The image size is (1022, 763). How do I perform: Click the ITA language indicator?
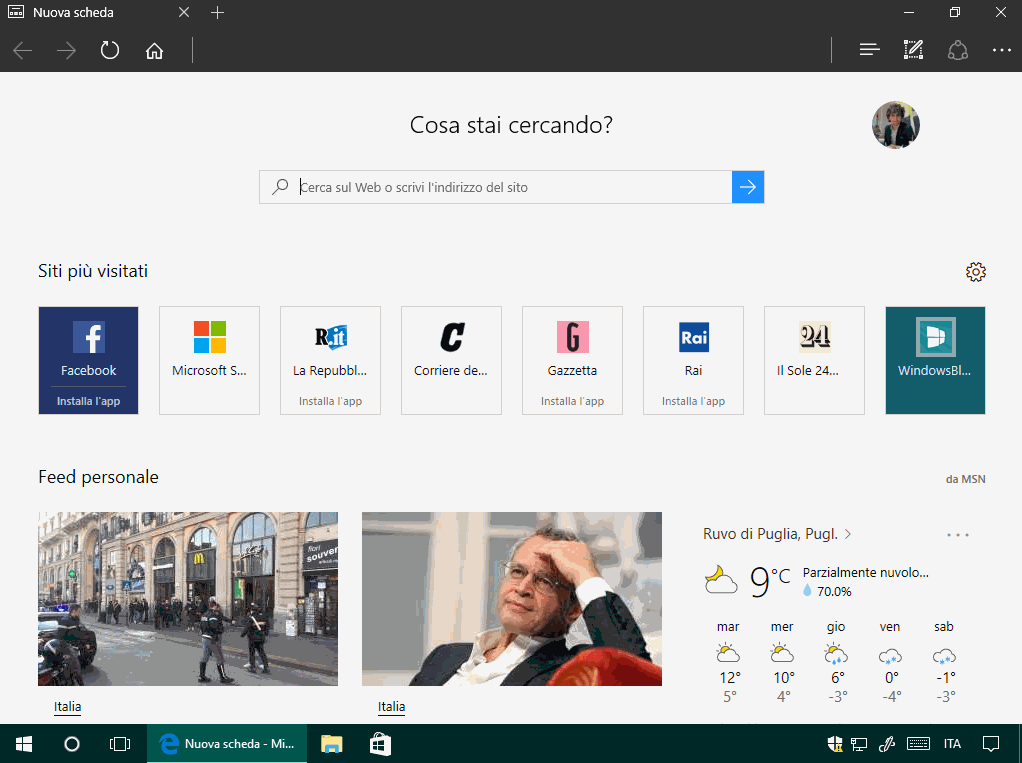coord(952,743)
